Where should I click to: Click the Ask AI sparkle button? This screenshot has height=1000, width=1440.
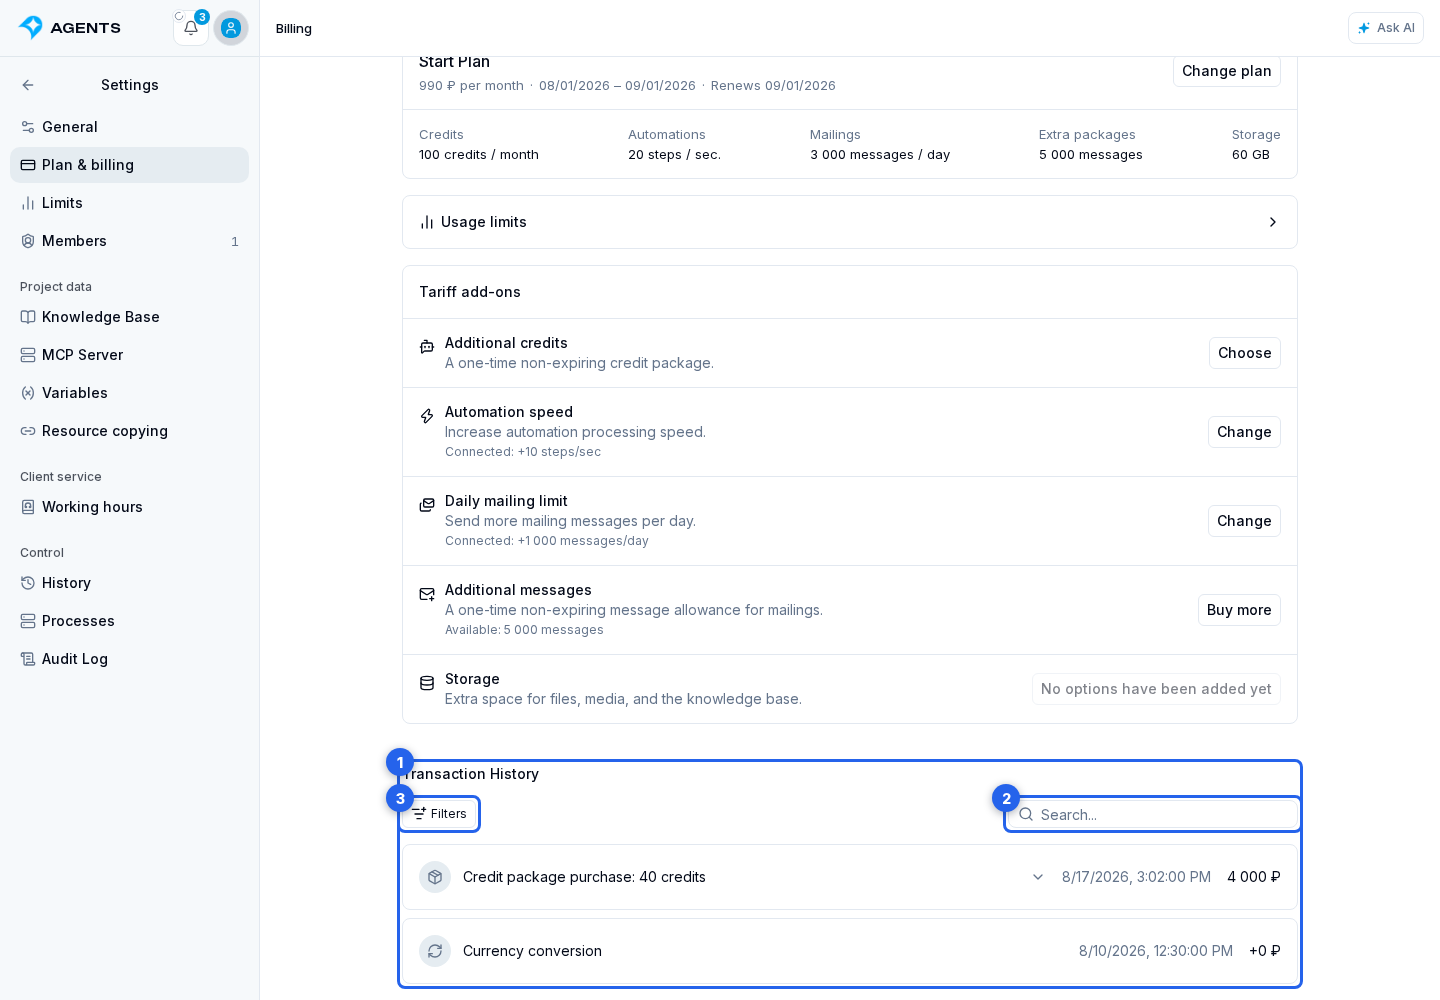[x=1386, y=28]
